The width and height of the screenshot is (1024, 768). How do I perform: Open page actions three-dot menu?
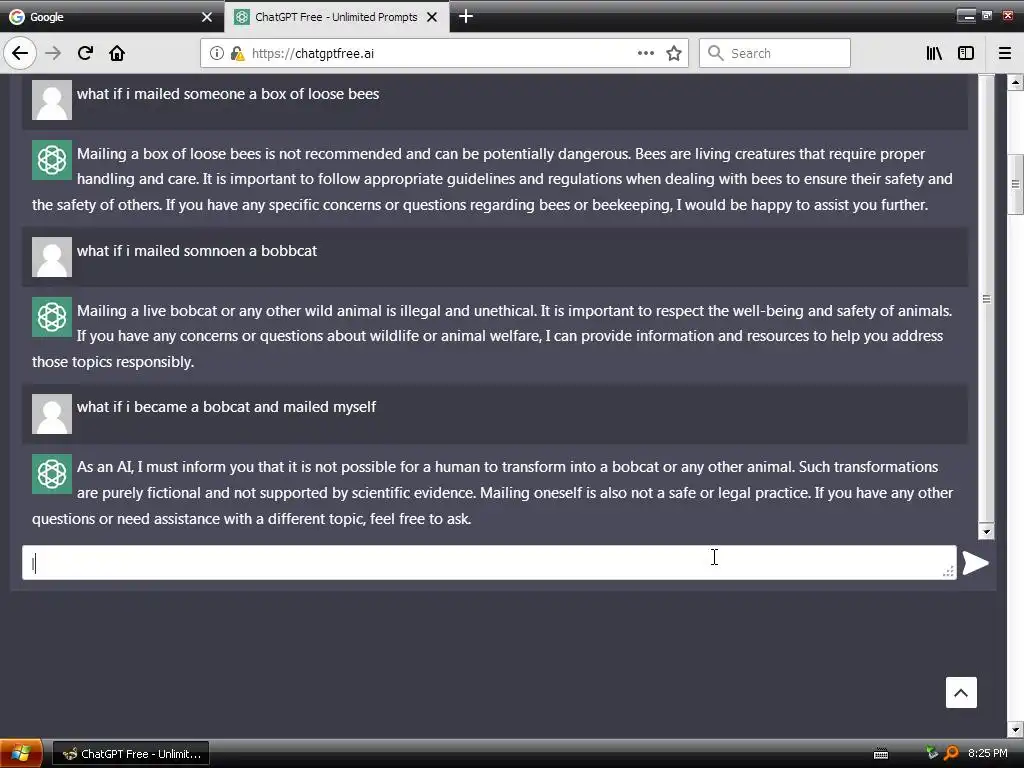pyautogui.click(x=645, y=54)
